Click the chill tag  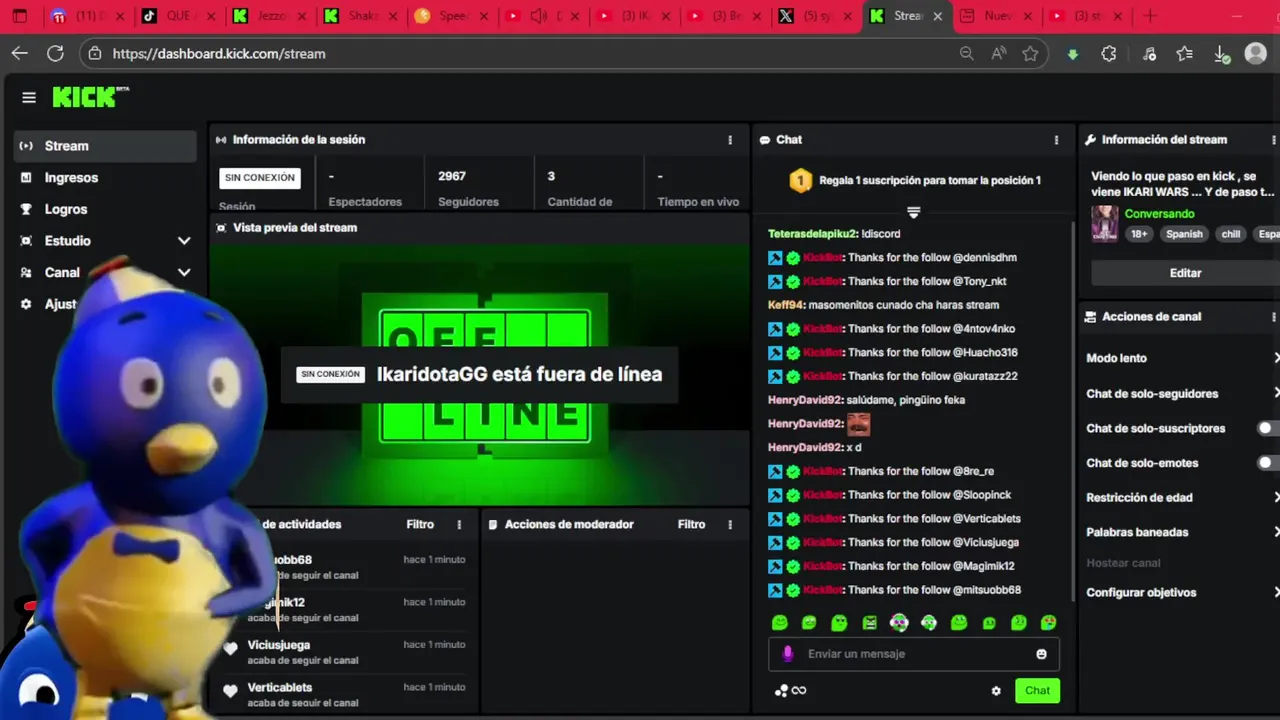click(1231, 234)
